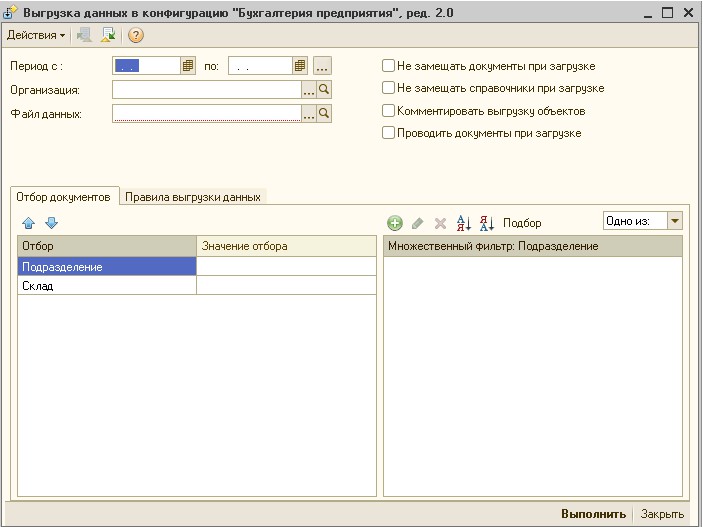Select the Склад filter row
This screenshot has width=703, height=527.
(x=107, y=285)
